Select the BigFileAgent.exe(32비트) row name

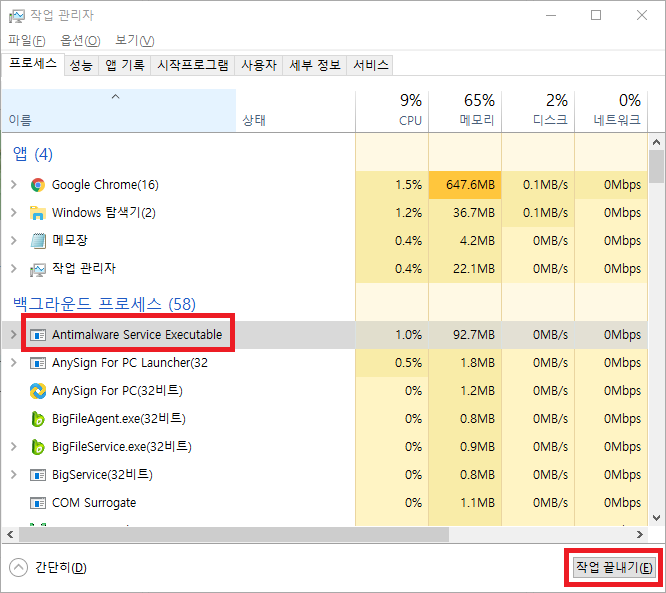[x=119, y=419]
